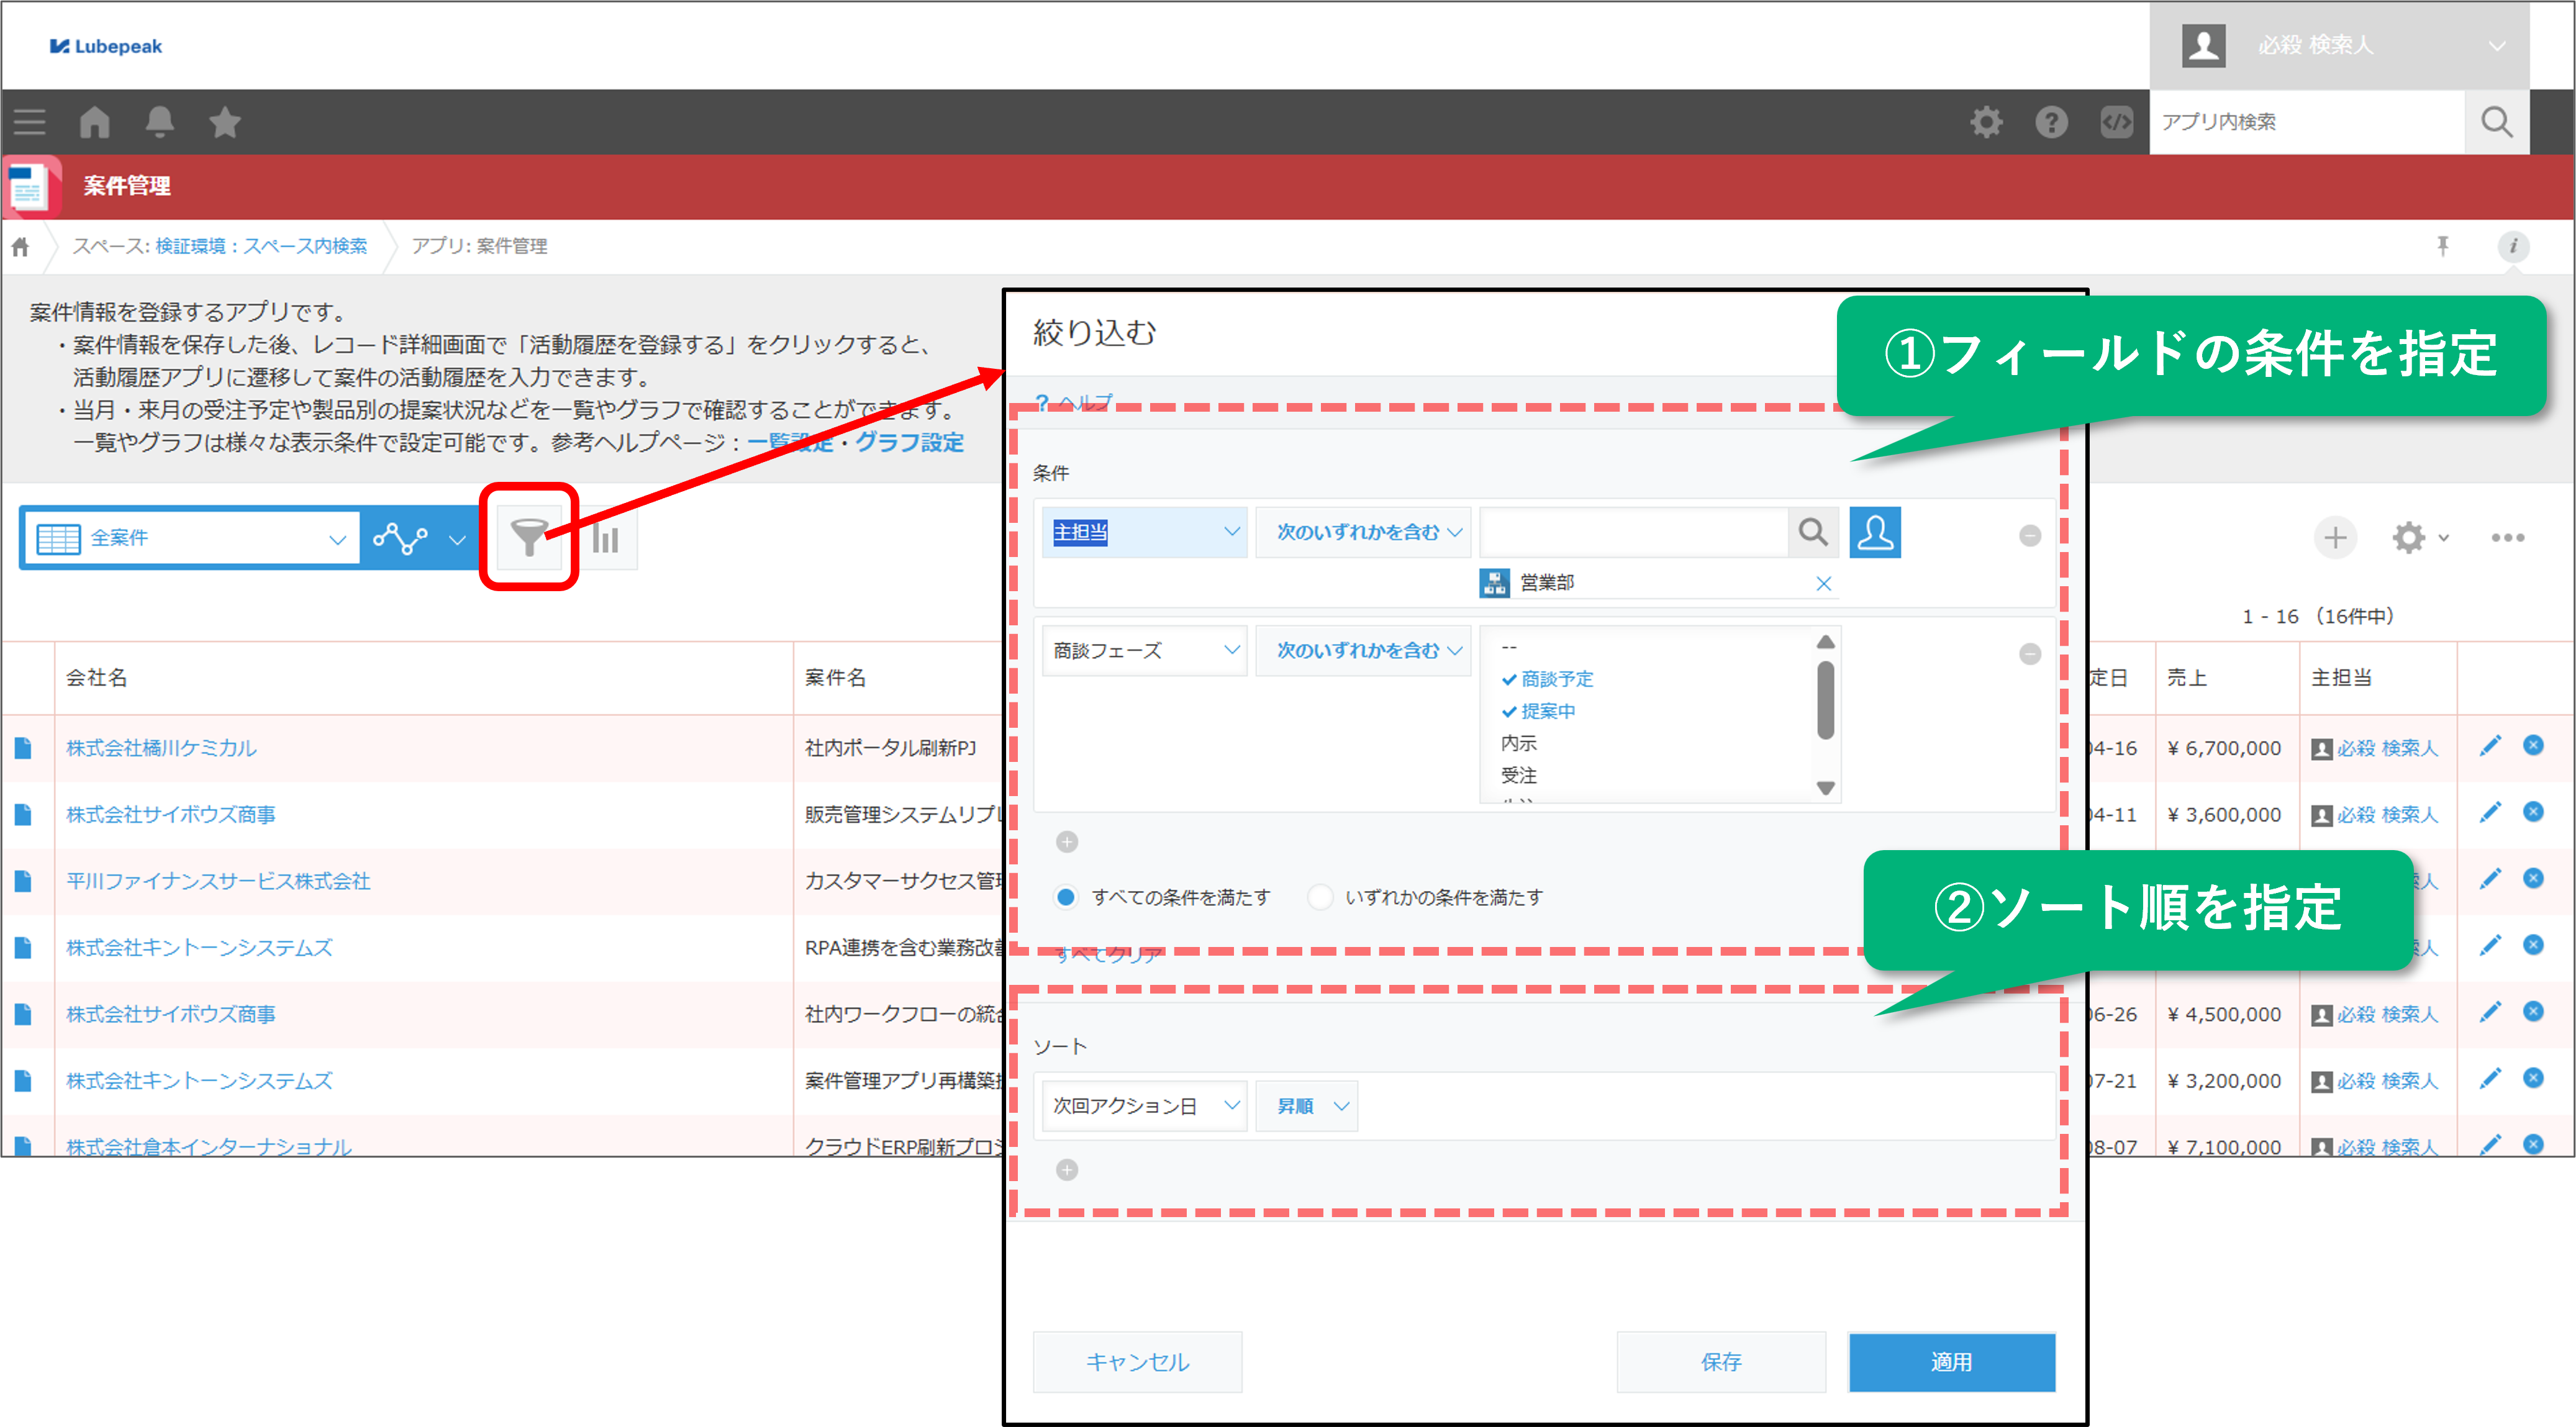Click the favorites star icon in the header
The height and width of the screenshot is (1427, 2576).
(224, 122)
